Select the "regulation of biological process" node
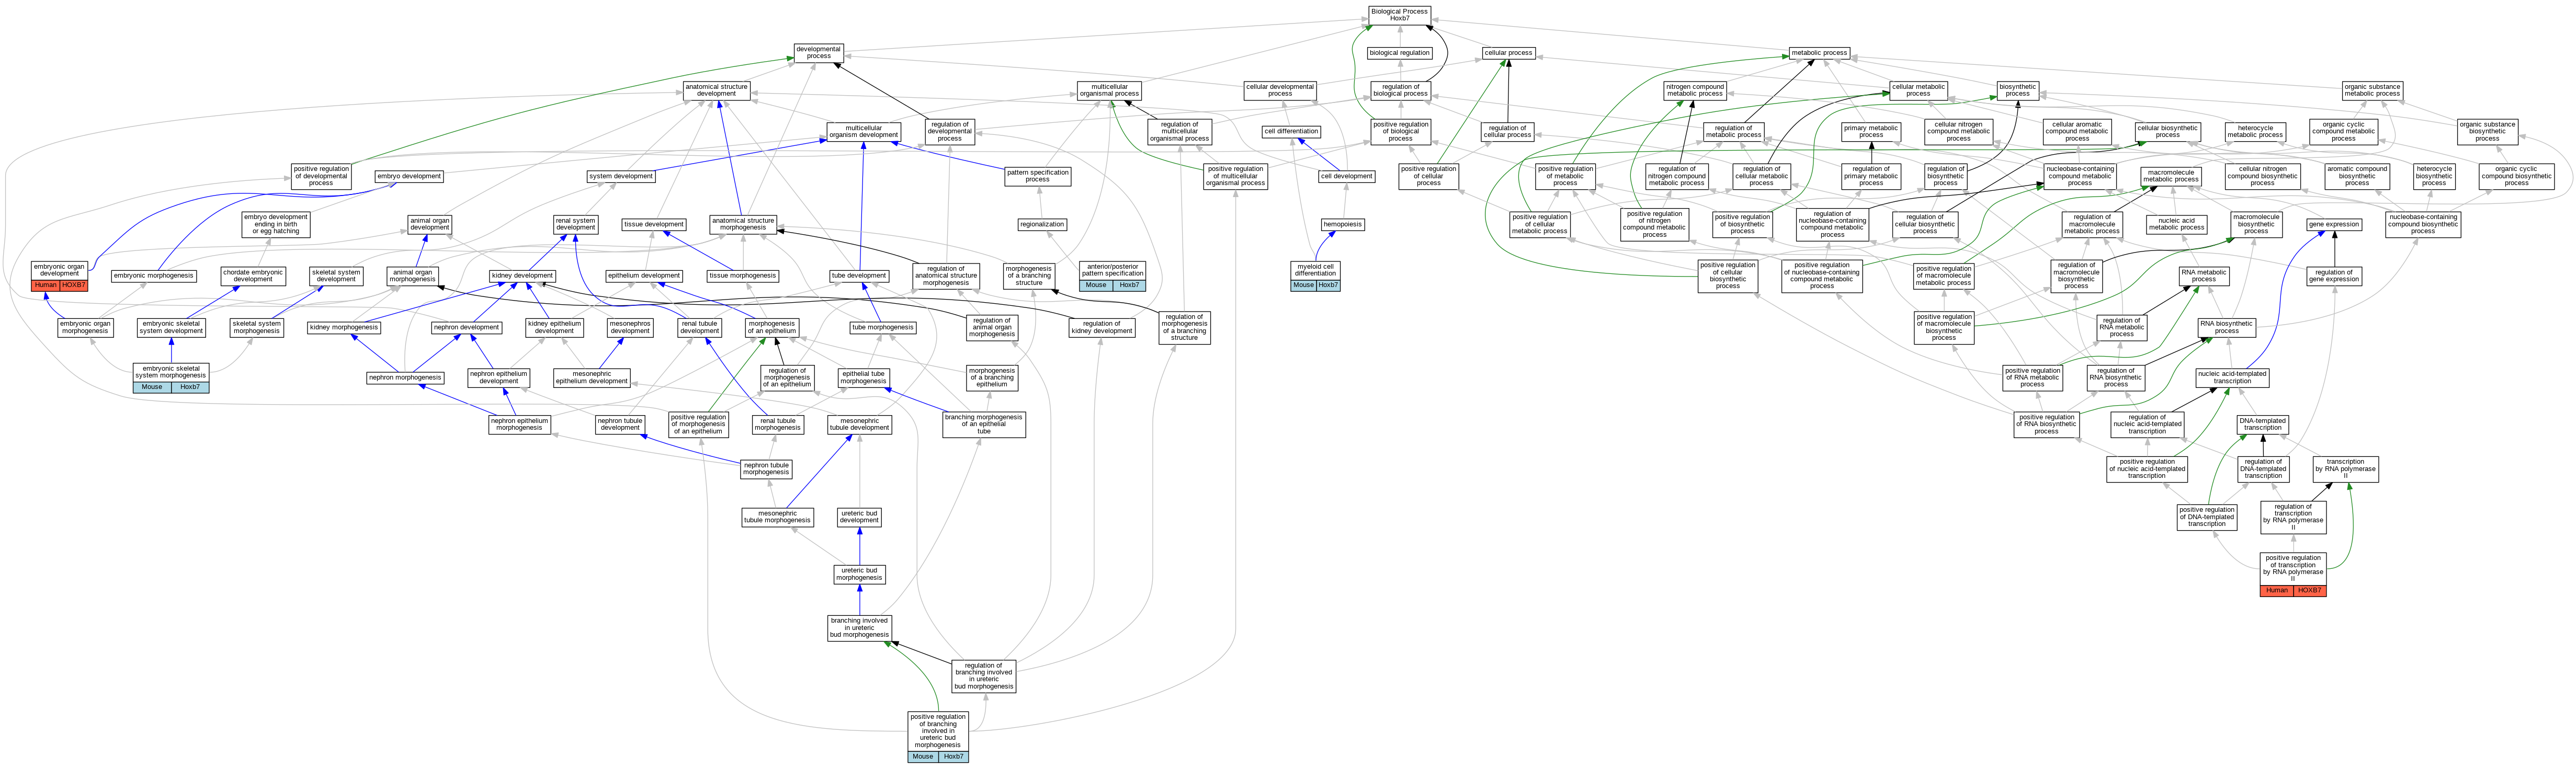Screen dimensions: 2576x768 point(1401,90)
